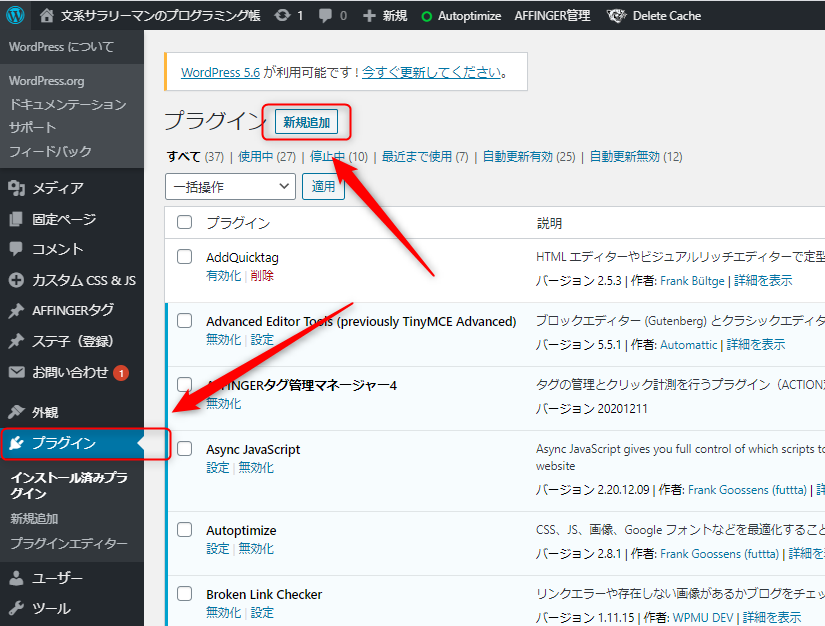Viewport: 825px width, 626px height.
Task: Open the comments bubble icon in the admin bar
Action: pyautogui.click(x=326, y=16)
